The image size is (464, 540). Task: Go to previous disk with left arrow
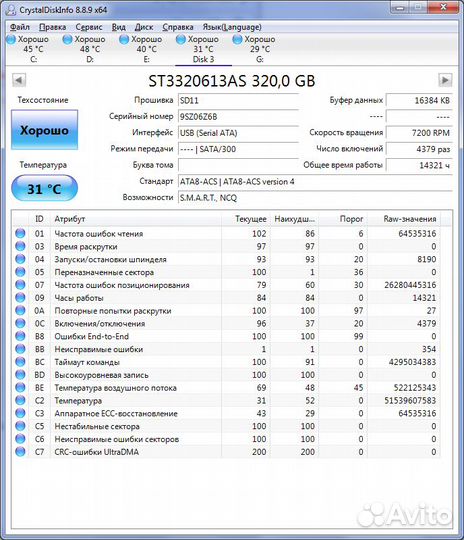(19, 81)
